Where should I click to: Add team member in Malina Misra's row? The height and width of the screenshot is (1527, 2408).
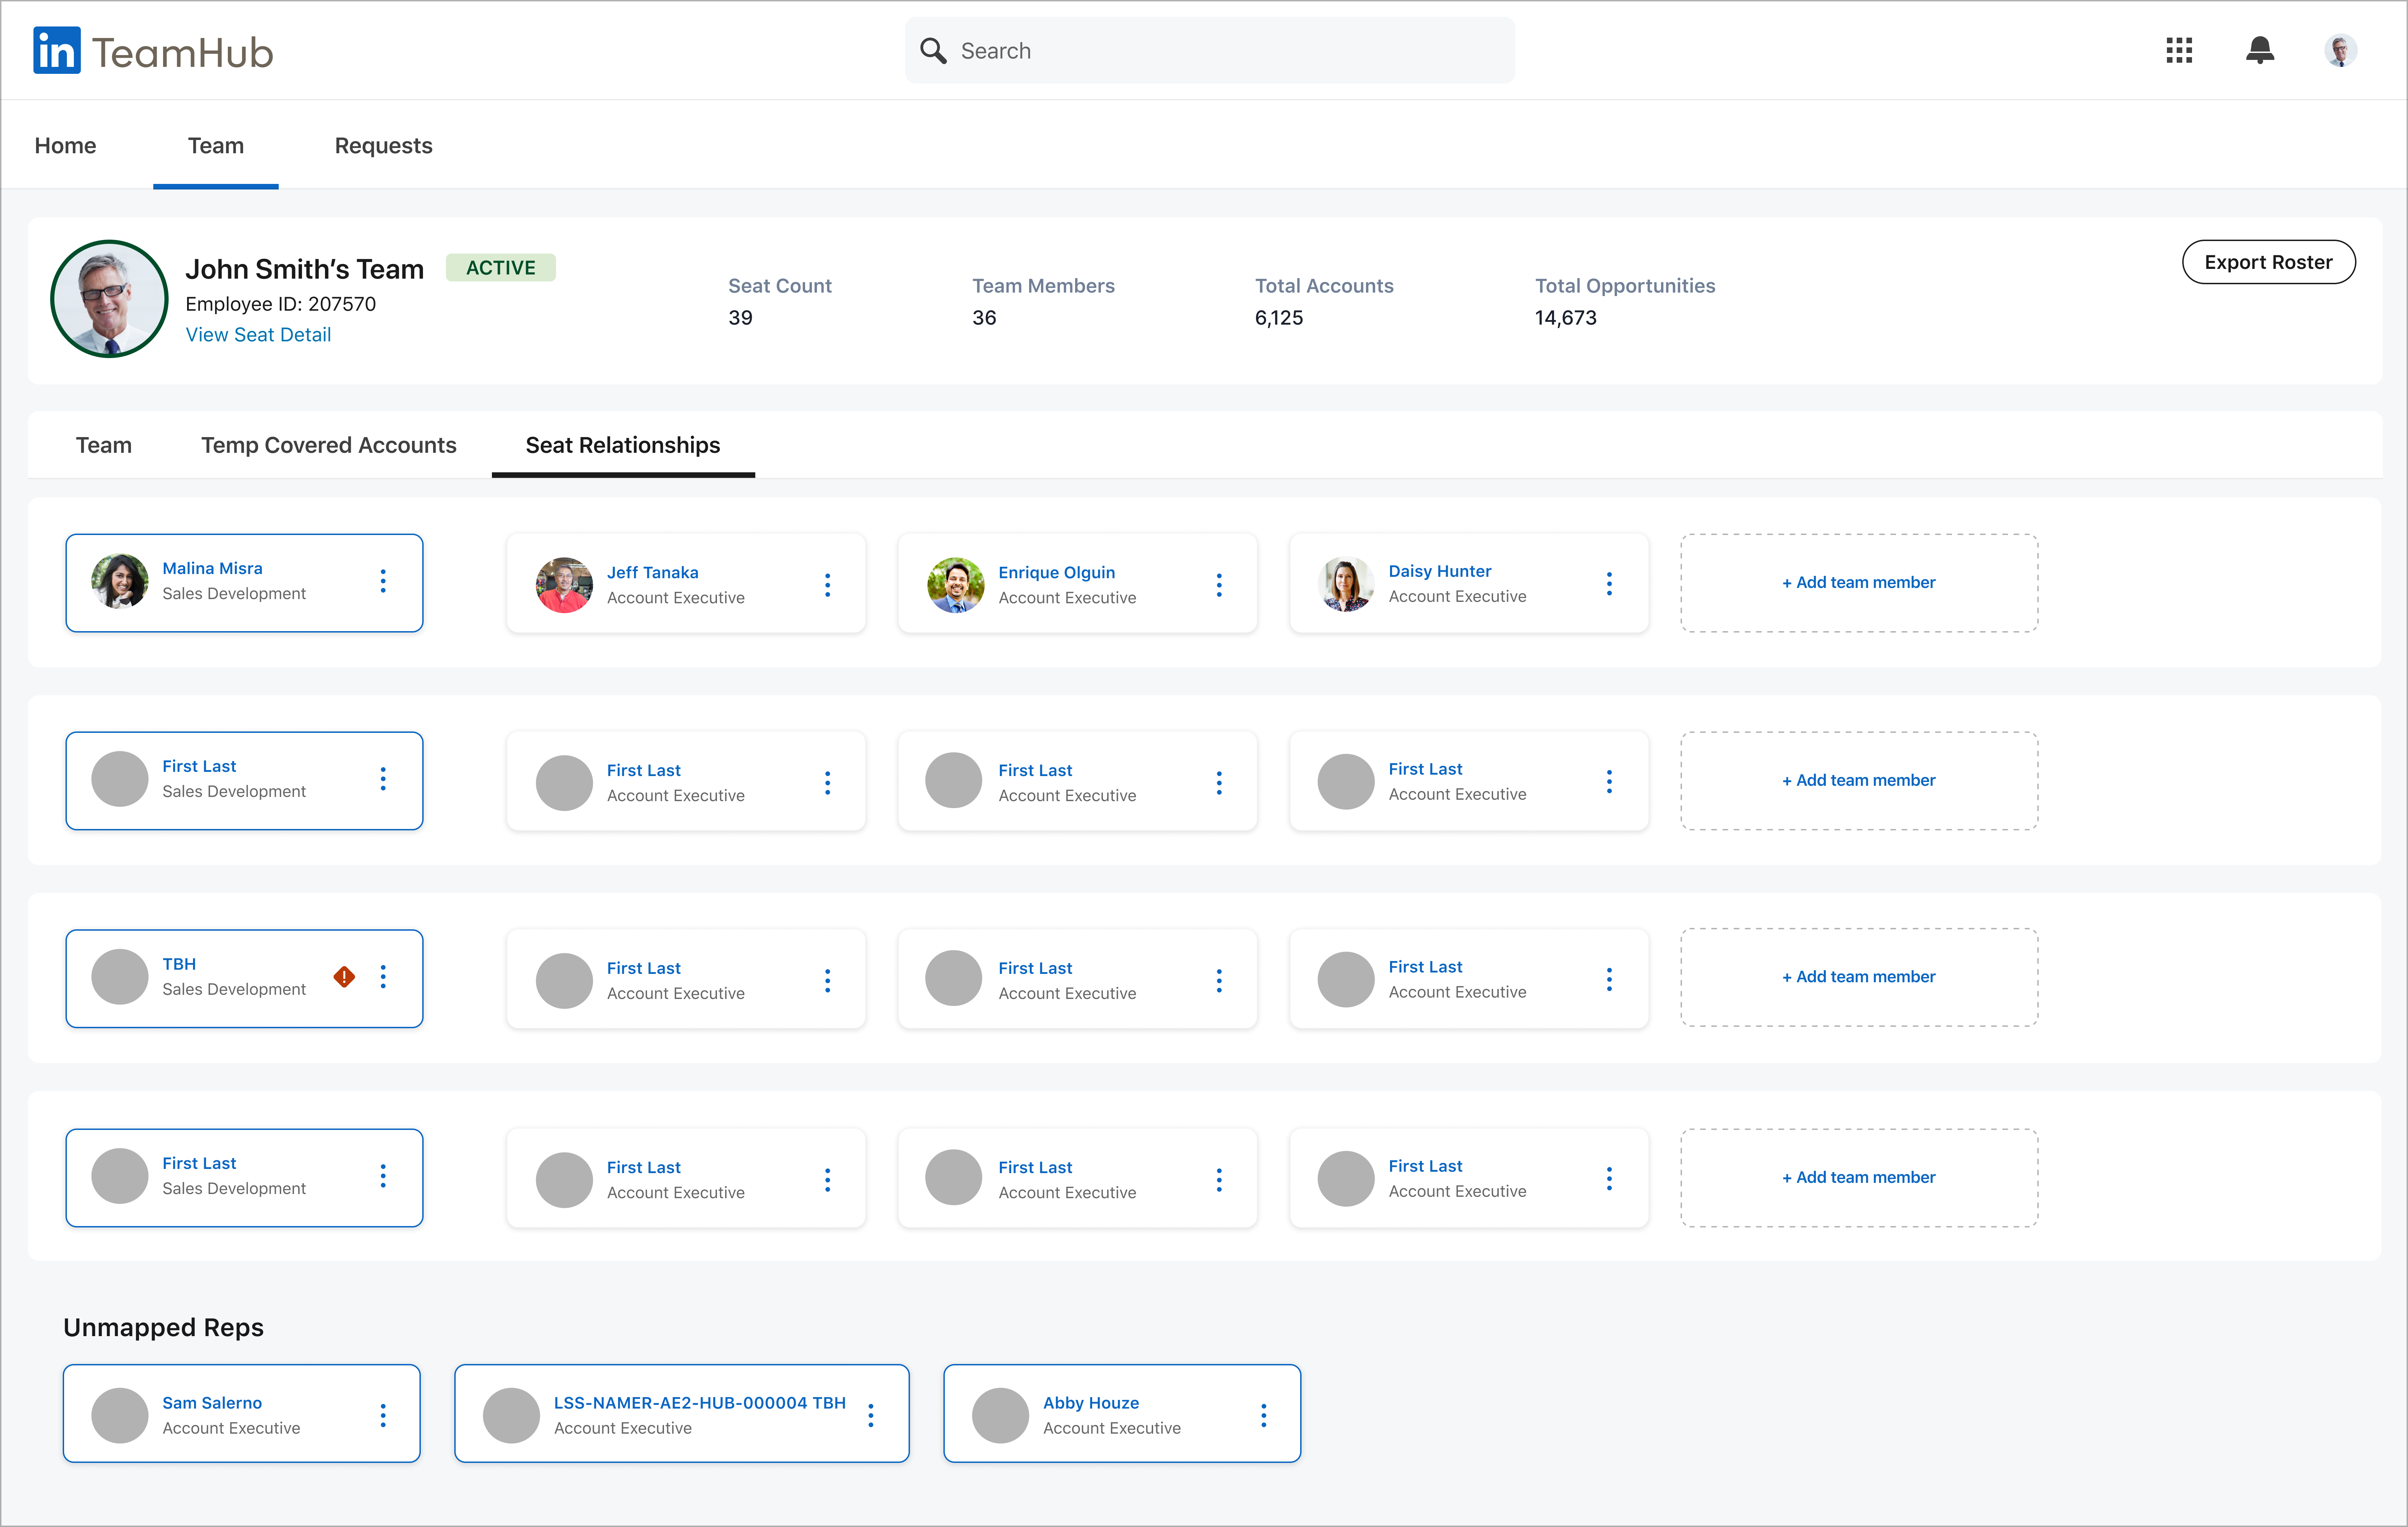(x=1859, y=583)
